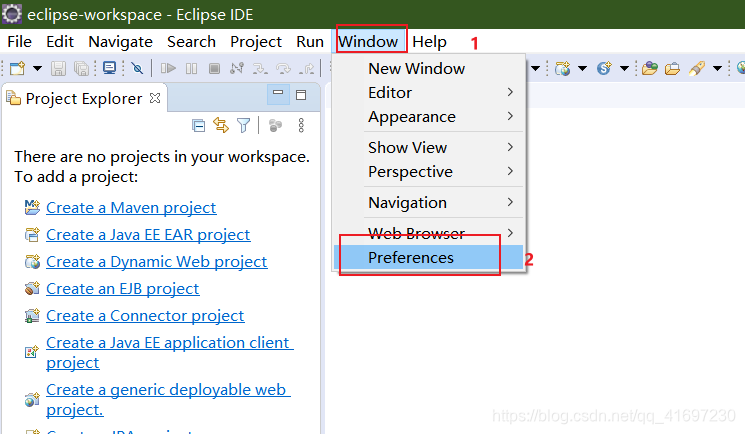Maximize the Project Explorer view
The height and width of the screenshot is (434, 745).
(301, 95)
